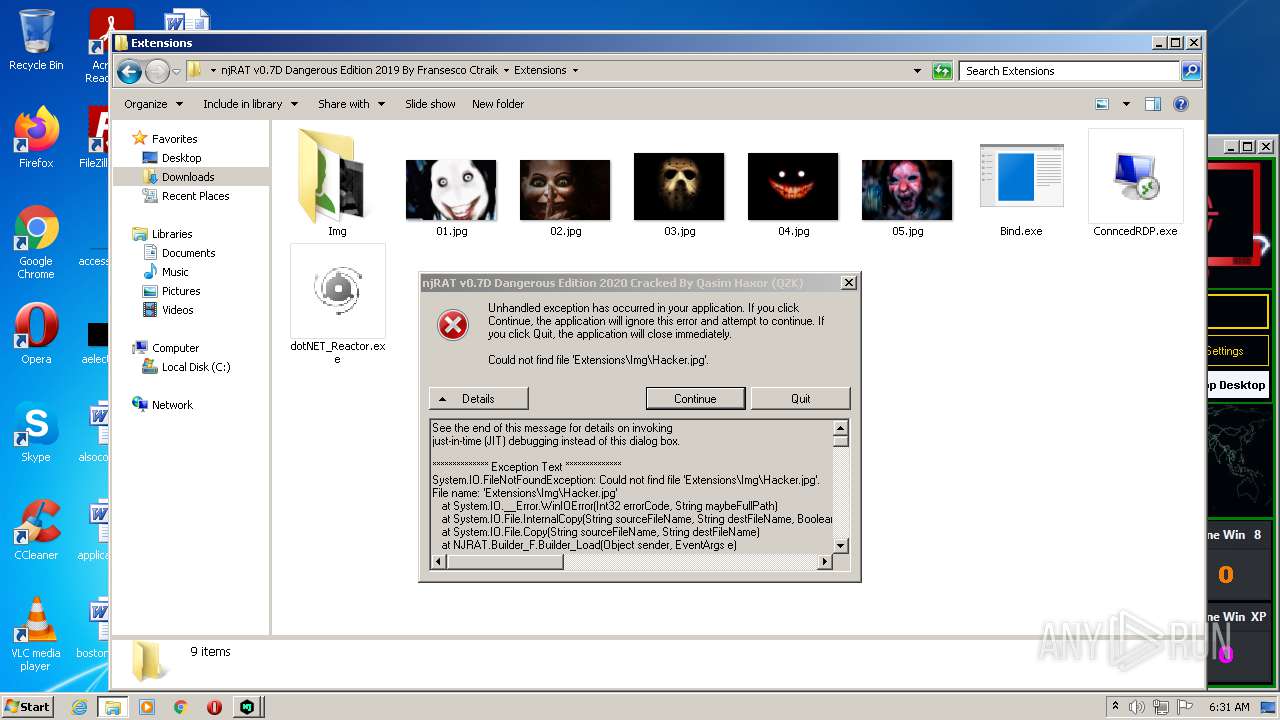1280x720 pixels.
Task: Open the Videos library
Action: click(177, 310)
